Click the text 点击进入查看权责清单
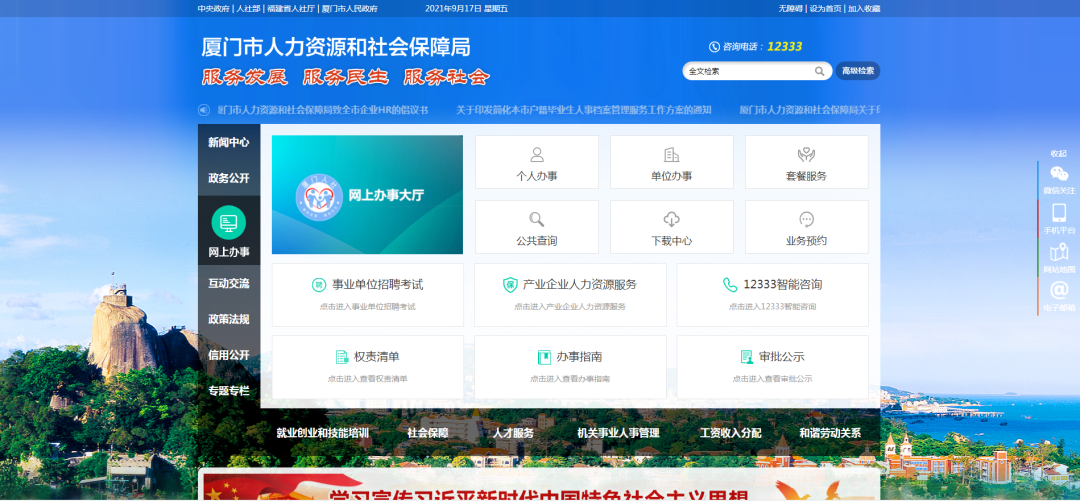The width and height of the screenshot is (1080, 501). (368, 379)
